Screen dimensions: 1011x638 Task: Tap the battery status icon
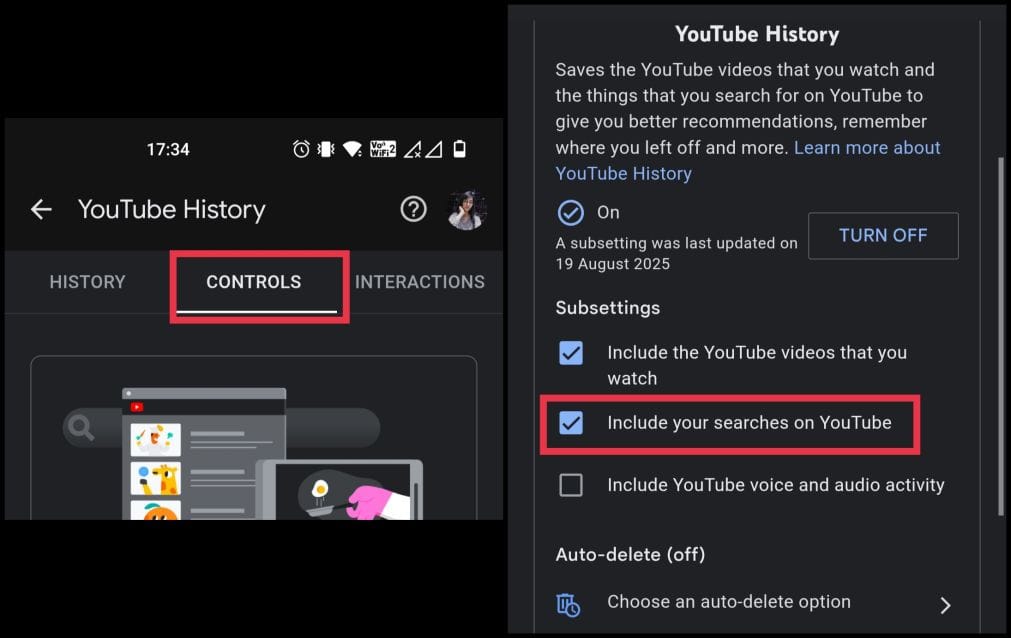(x=460, y=149)
